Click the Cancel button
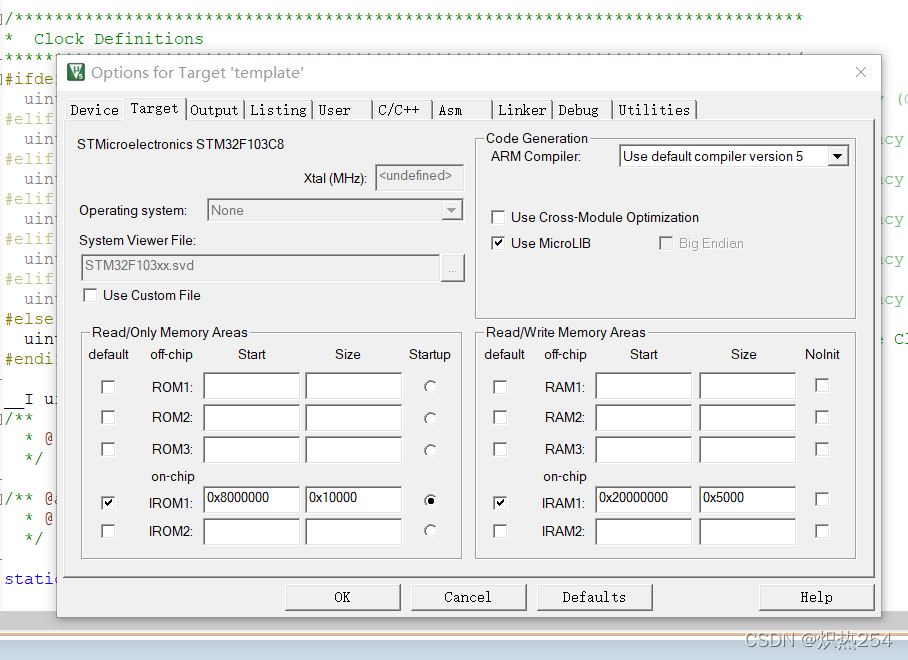908x660 pixels. (468, 597)
